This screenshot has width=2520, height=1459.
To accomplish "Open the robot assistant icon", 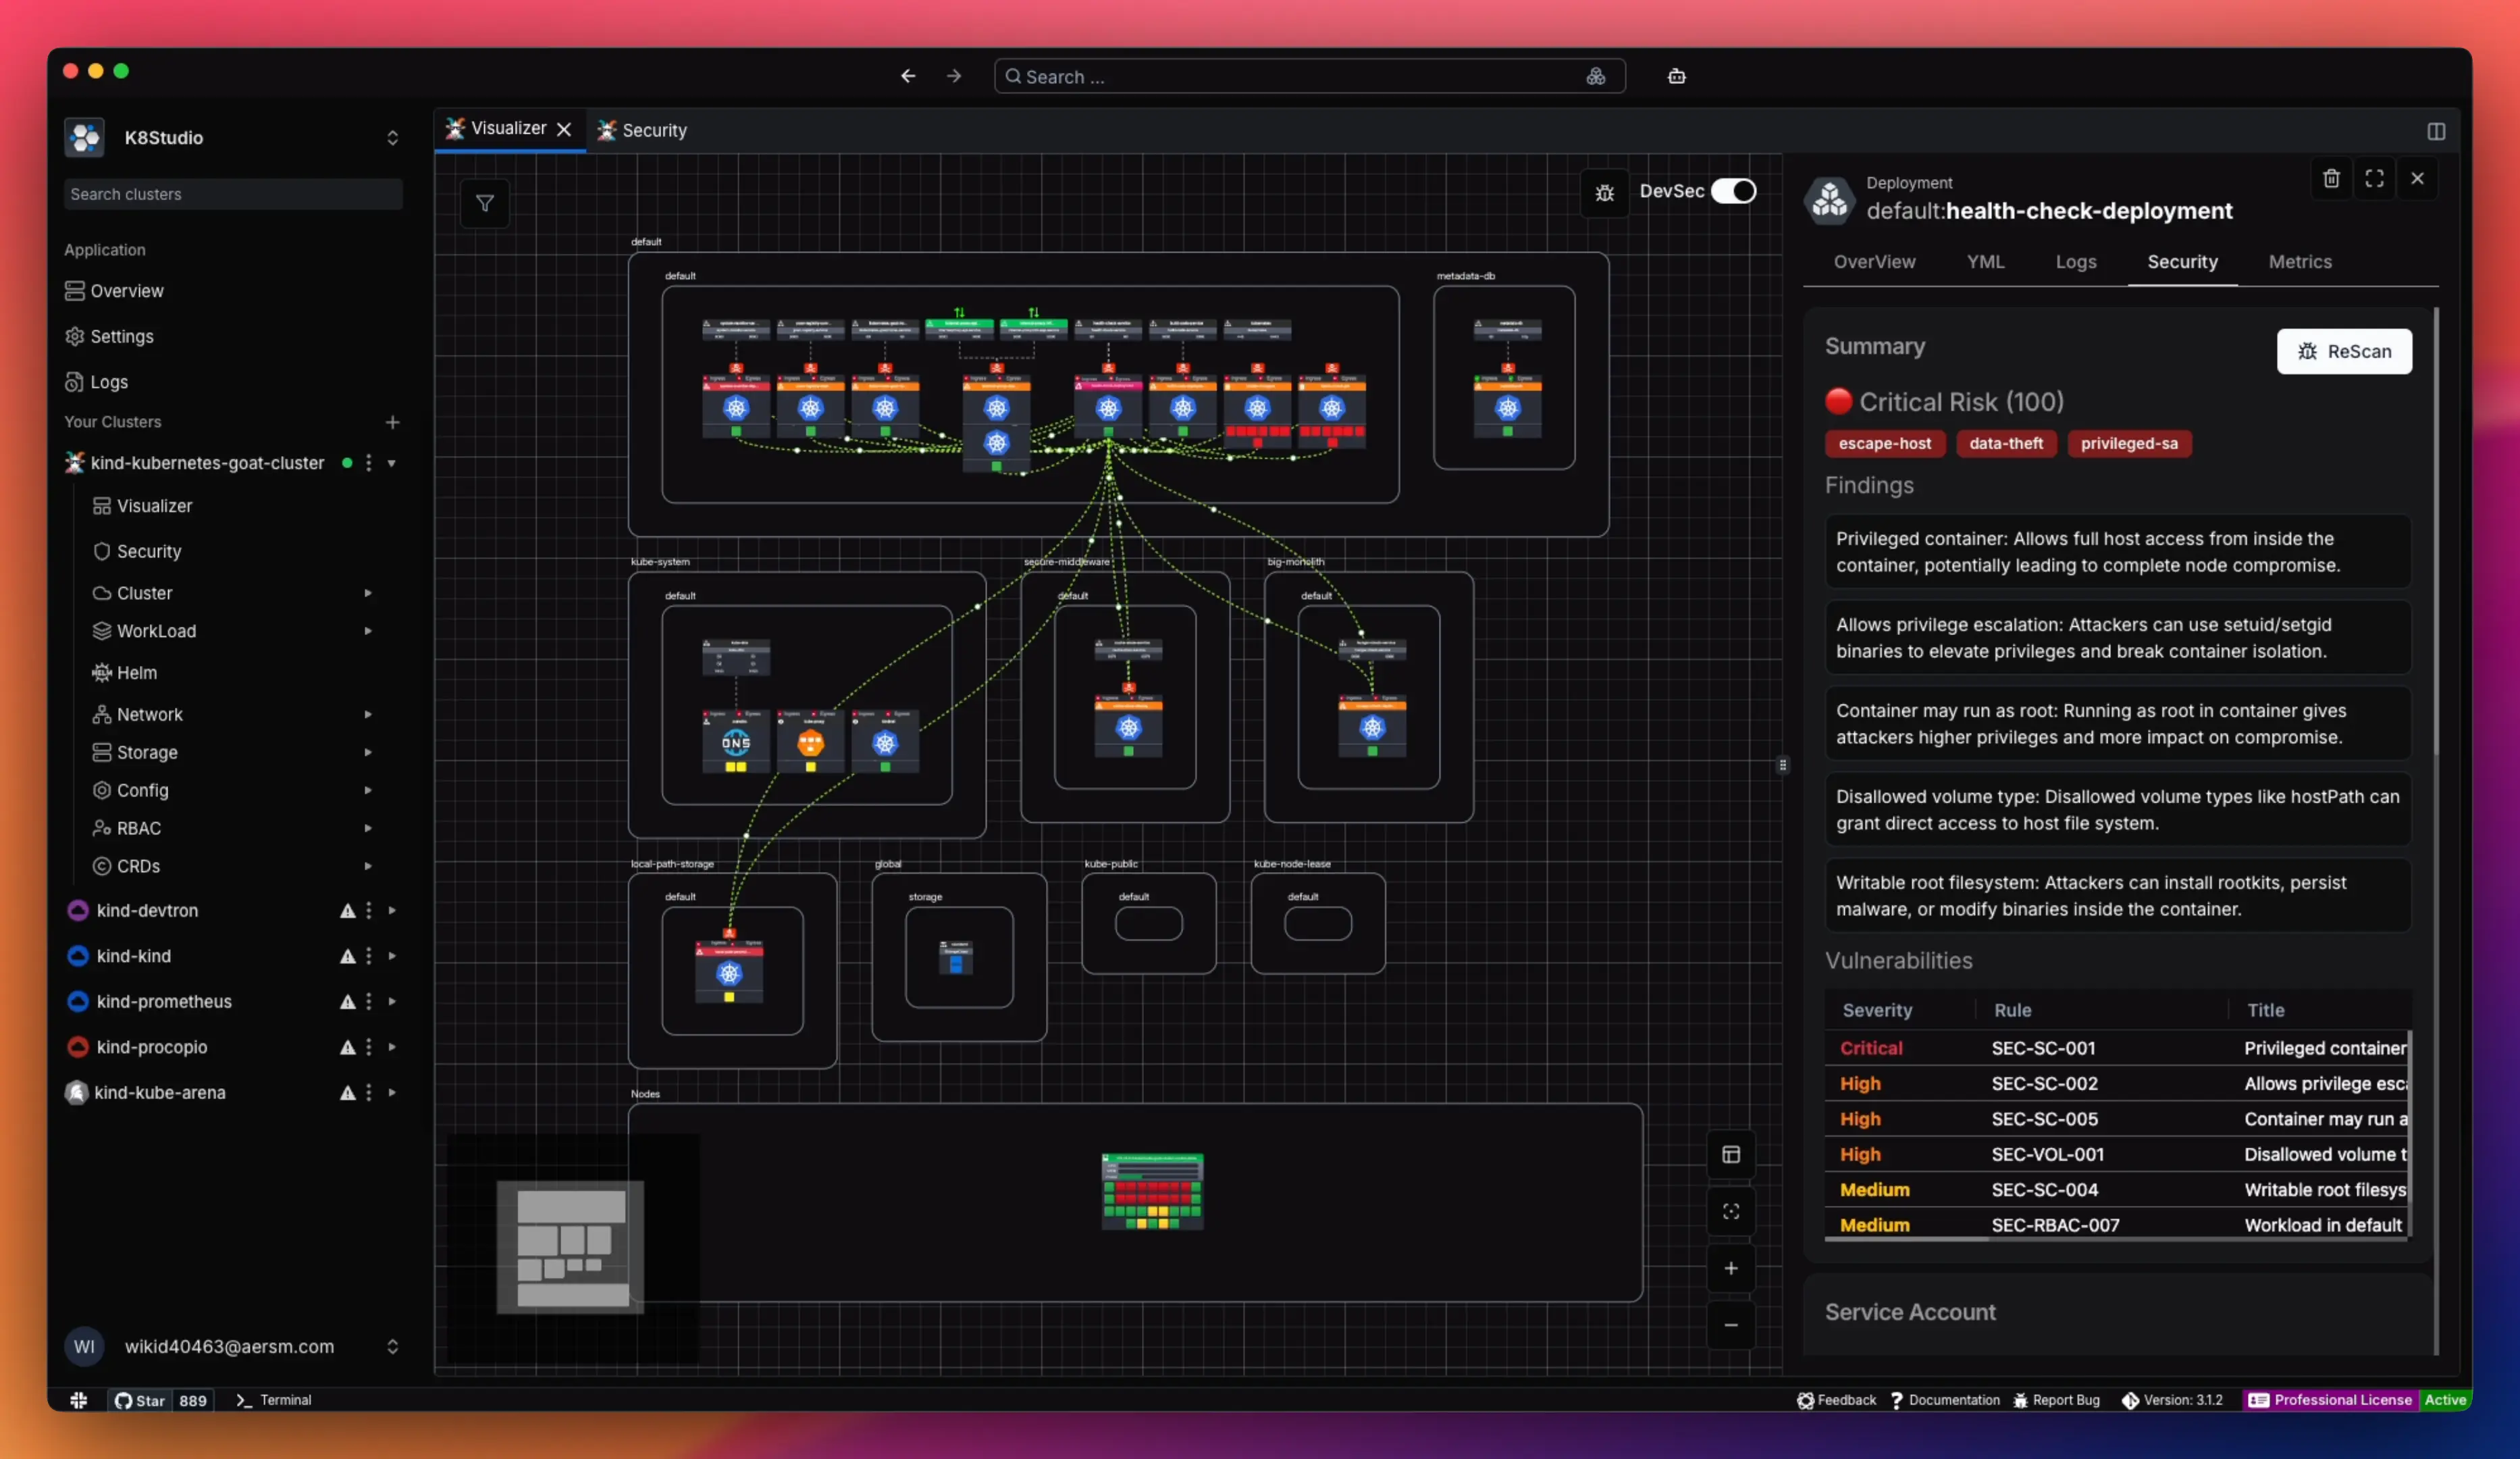I will tap(1677, 76).
